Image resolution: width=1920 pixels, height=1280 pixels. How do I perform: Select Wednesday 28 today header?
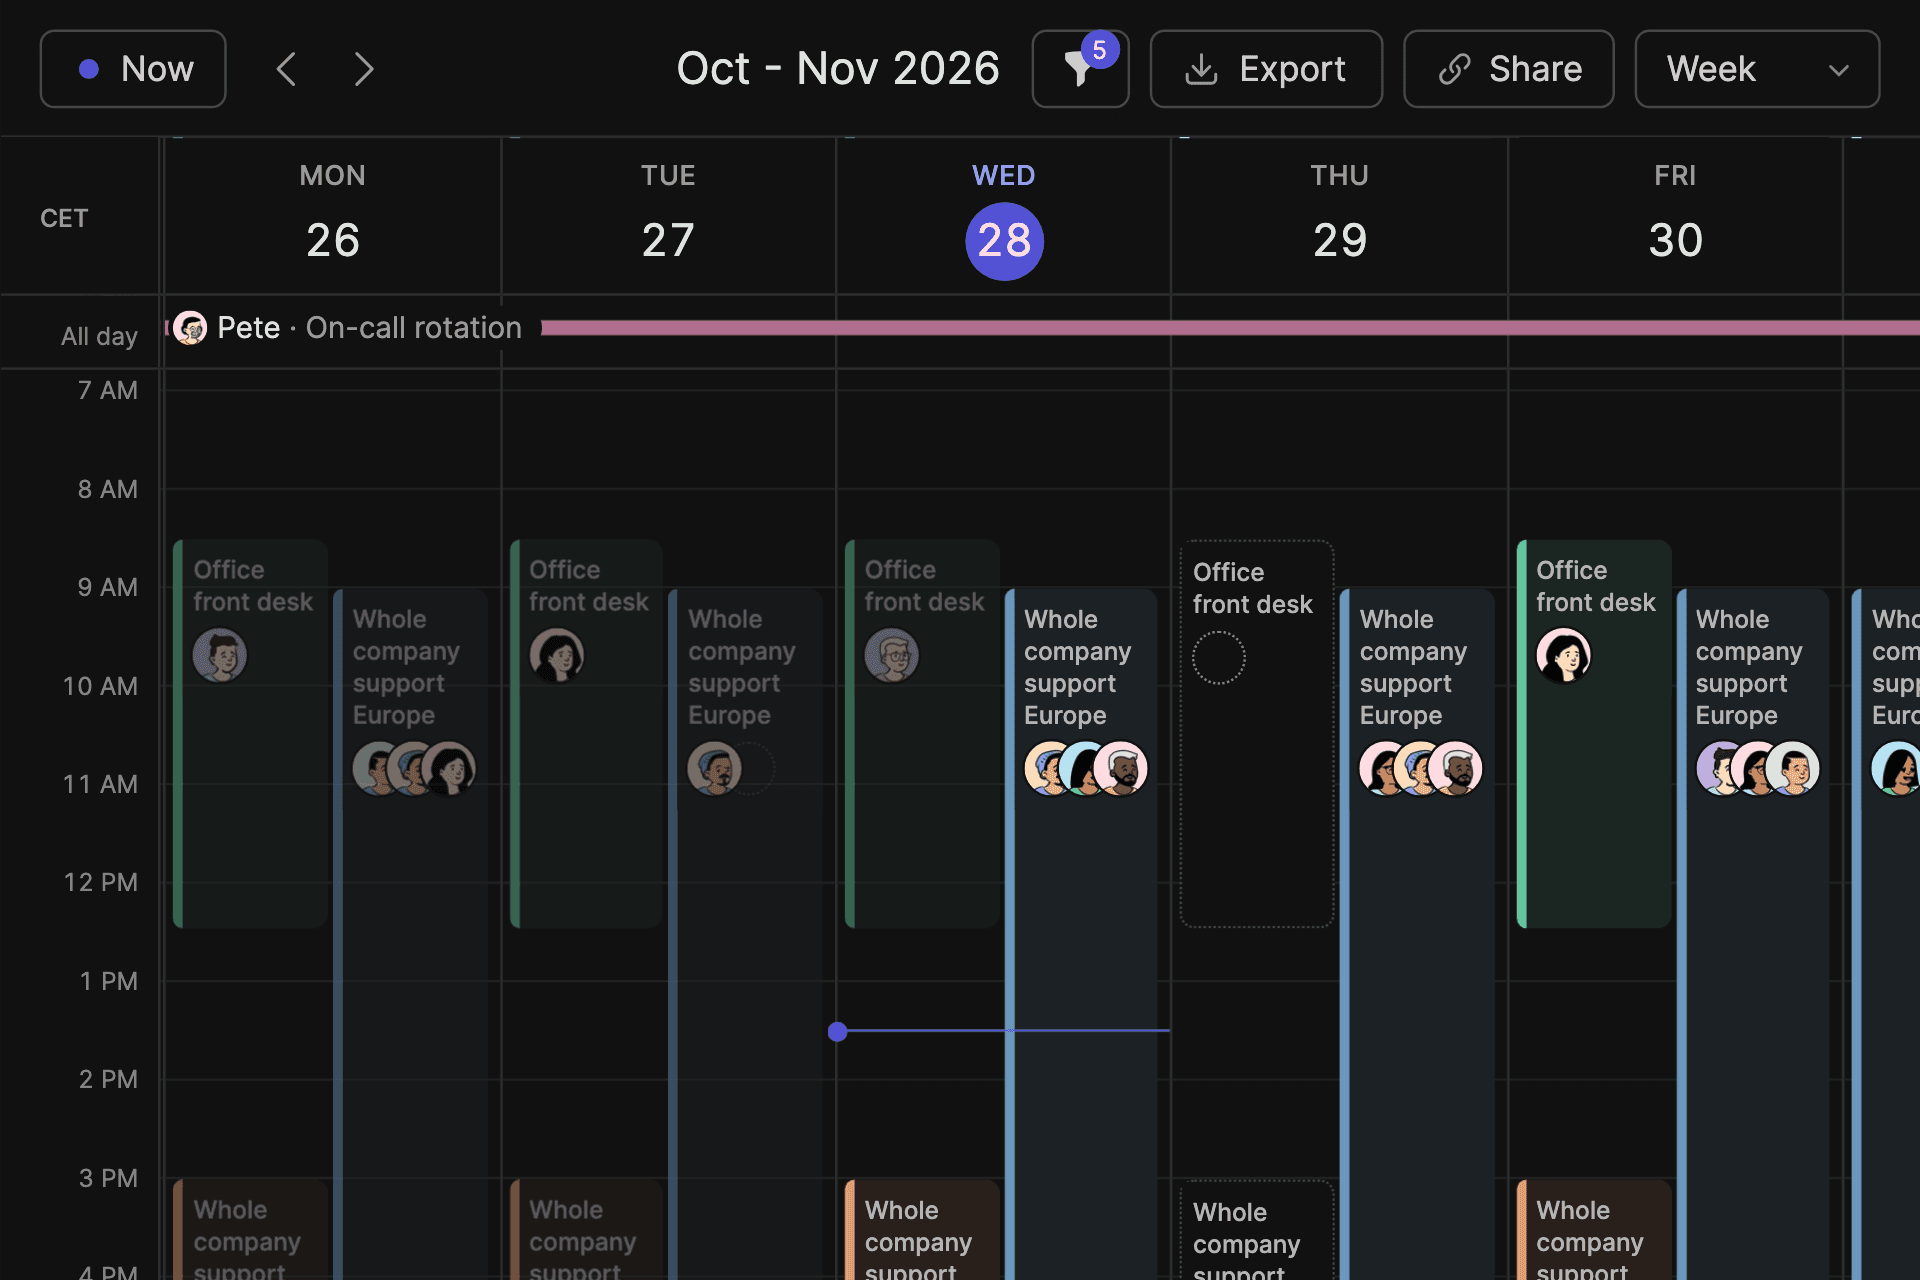click(1004, 215)
